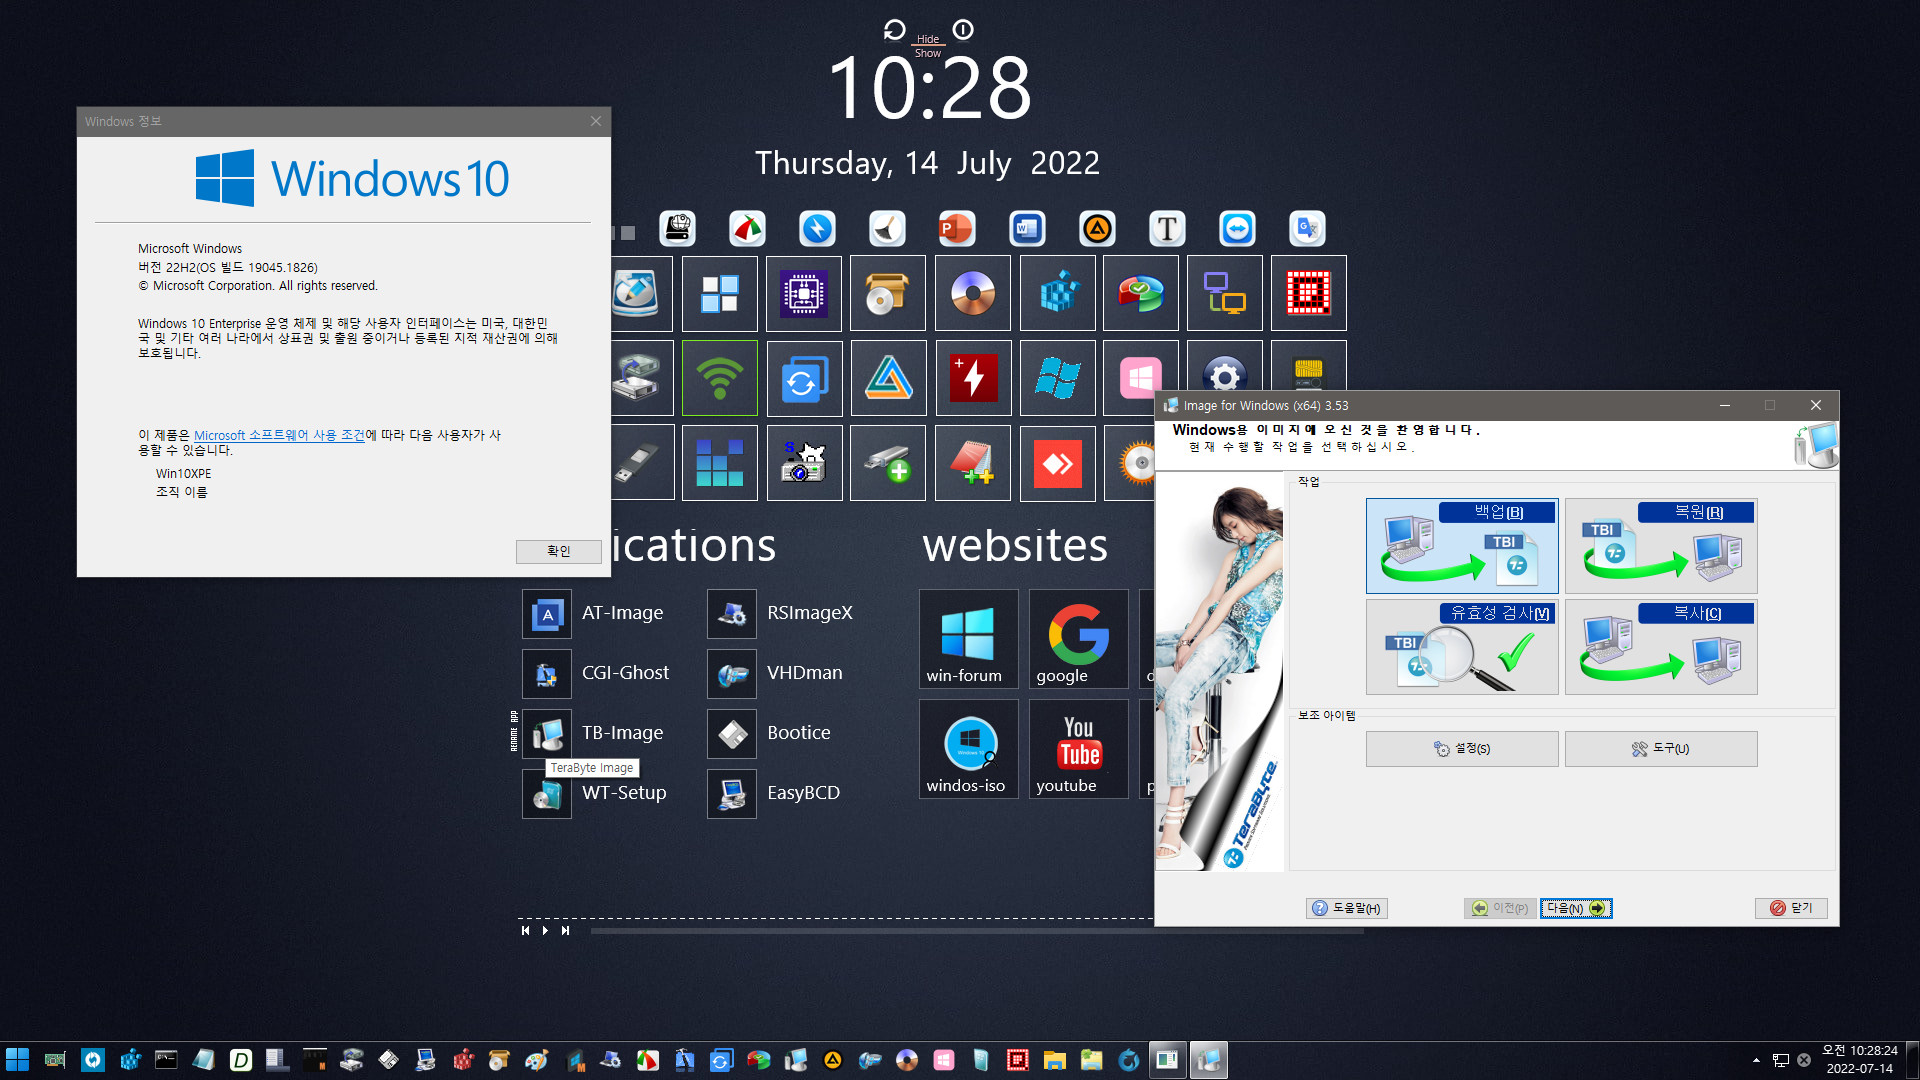Open the round icon with letter T
This screenshot has height=1080, width=1920.
coord(1167,229)
